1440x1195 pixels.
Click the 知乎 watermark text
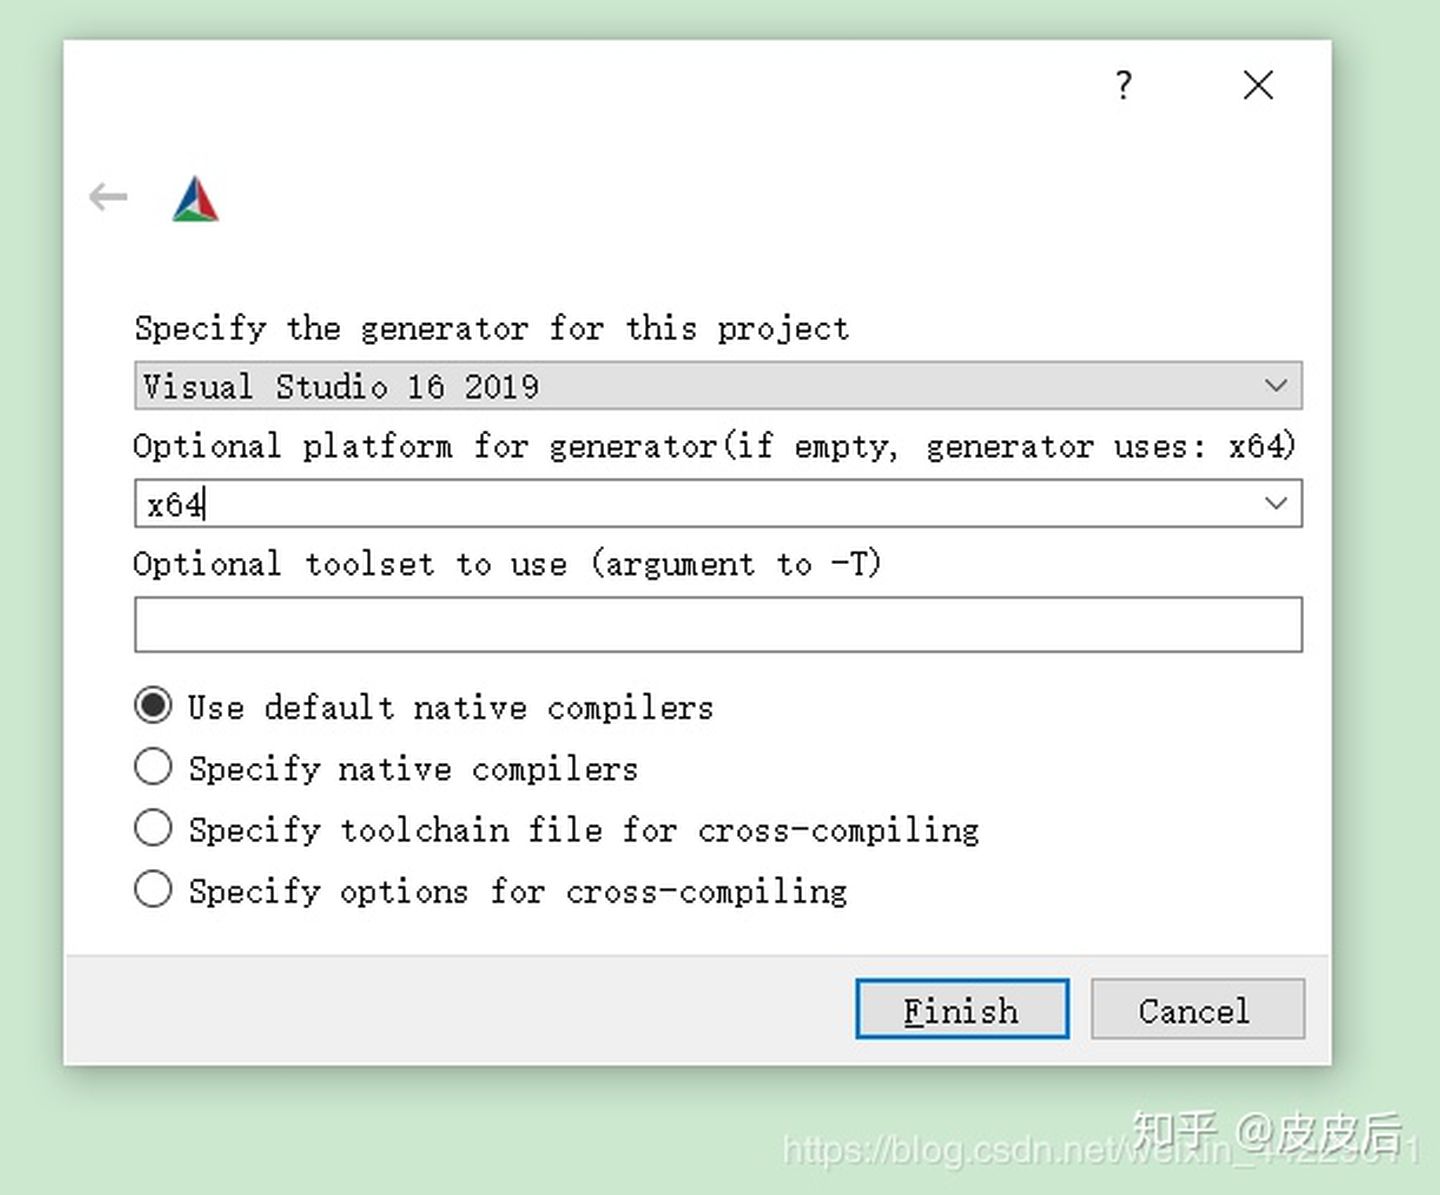tap(1174, 1130)
